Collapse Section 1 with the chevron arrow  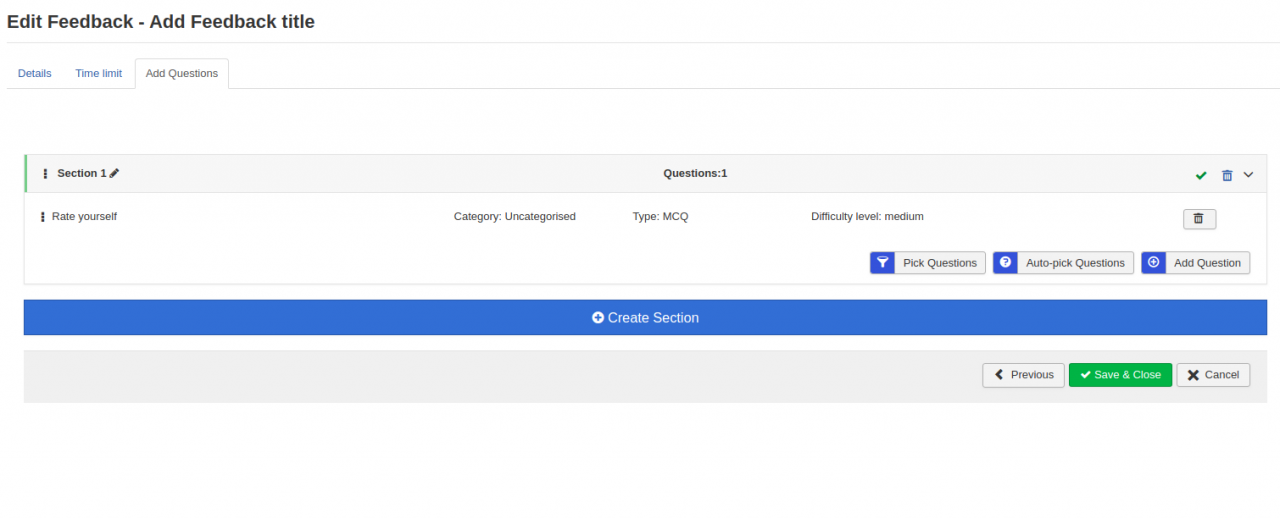pos(1248,175)
